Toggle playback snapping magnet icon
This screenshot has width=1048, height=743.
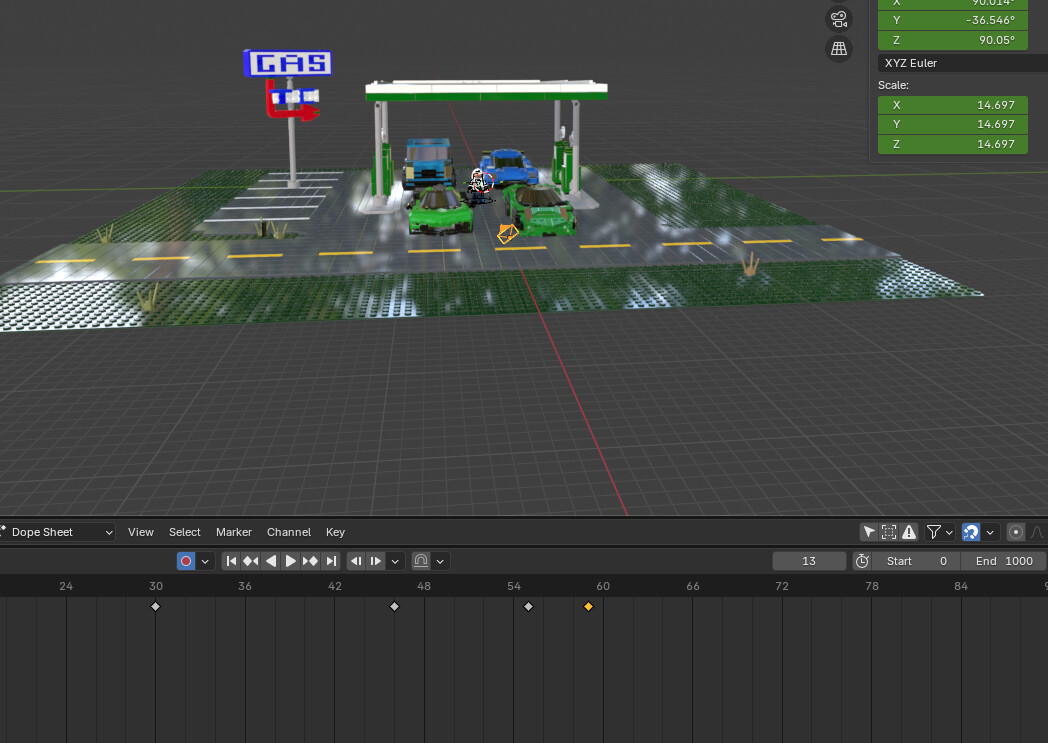(421, 561)
